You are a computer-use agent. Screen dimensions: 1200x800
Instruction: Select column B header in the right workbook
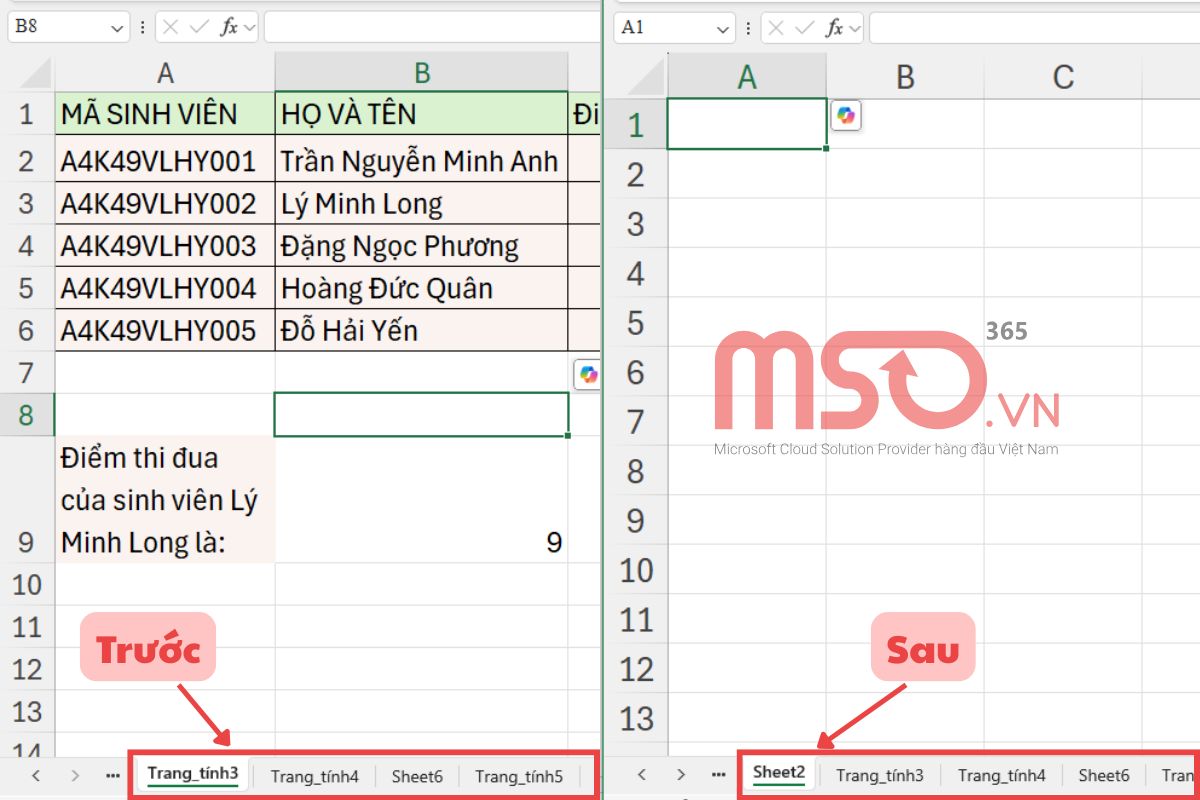[x=905, y=76]
